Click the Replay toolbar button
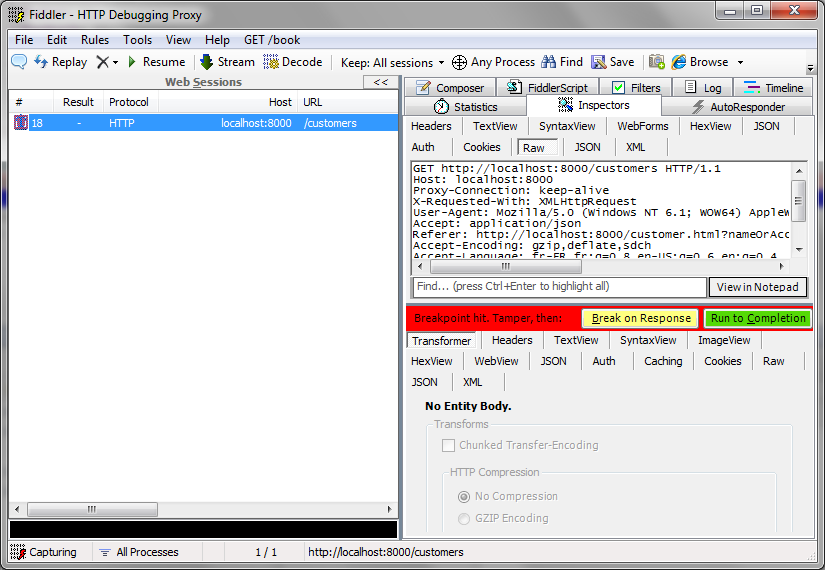This screenshot has width=825, height=570. [x=61, y=62]
